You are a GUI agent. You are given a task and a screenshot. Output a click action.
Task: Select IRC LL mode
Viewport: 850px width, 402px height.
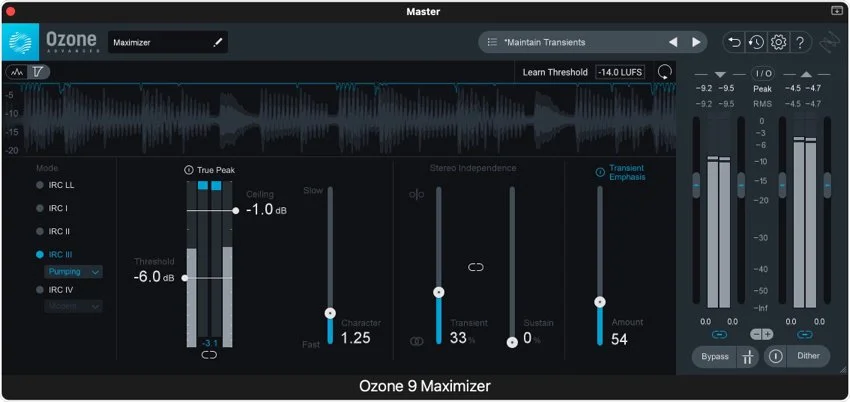click(x=55, y=185)
